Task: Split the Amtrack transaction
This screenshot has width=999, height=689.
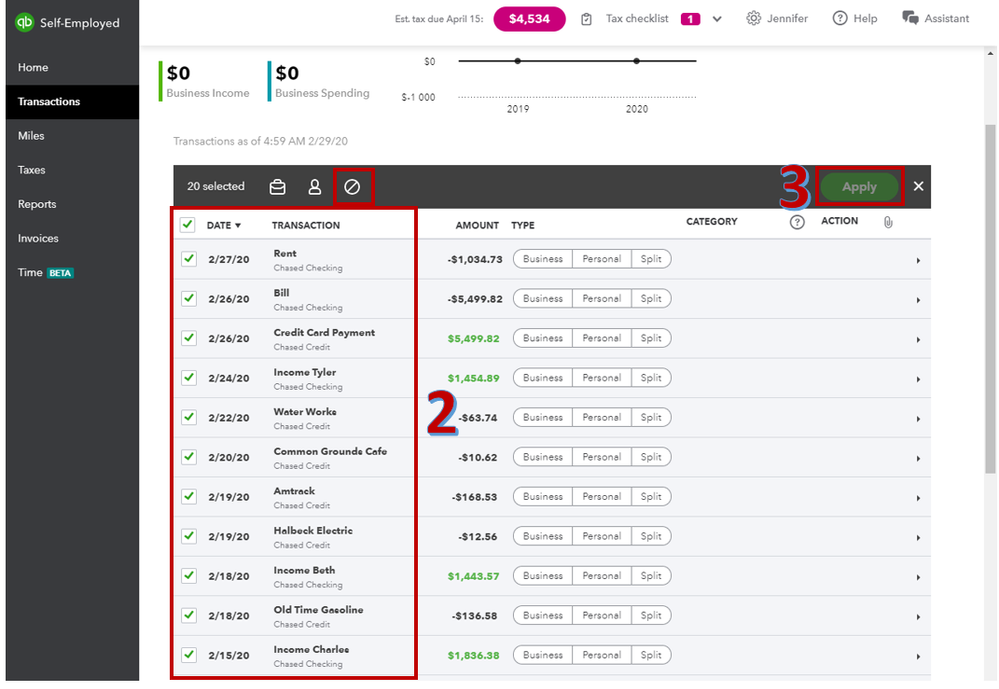Action: point(650,496)
